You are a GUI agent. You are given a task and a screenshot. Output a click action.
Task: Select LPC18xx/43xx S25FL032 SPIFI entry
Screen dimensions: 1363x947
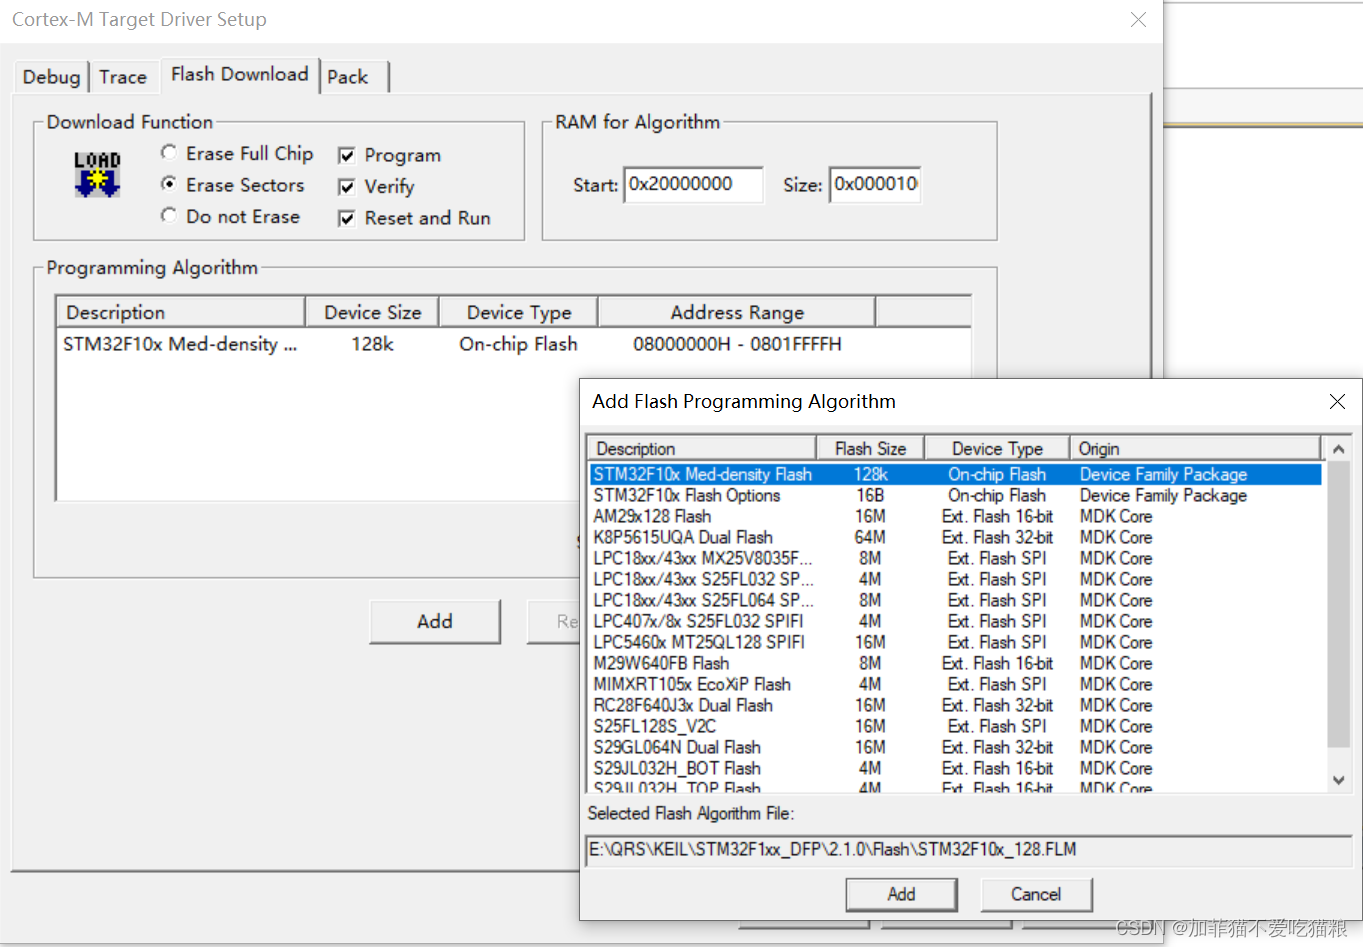pyautogui.click(x=955, y=579)
